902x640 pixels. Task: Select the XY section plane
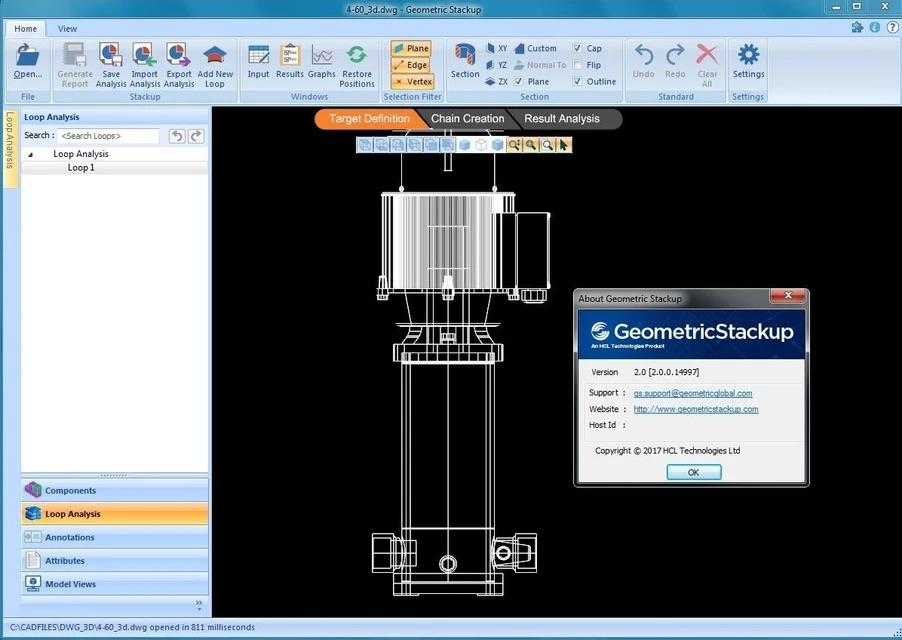[496, 48]
